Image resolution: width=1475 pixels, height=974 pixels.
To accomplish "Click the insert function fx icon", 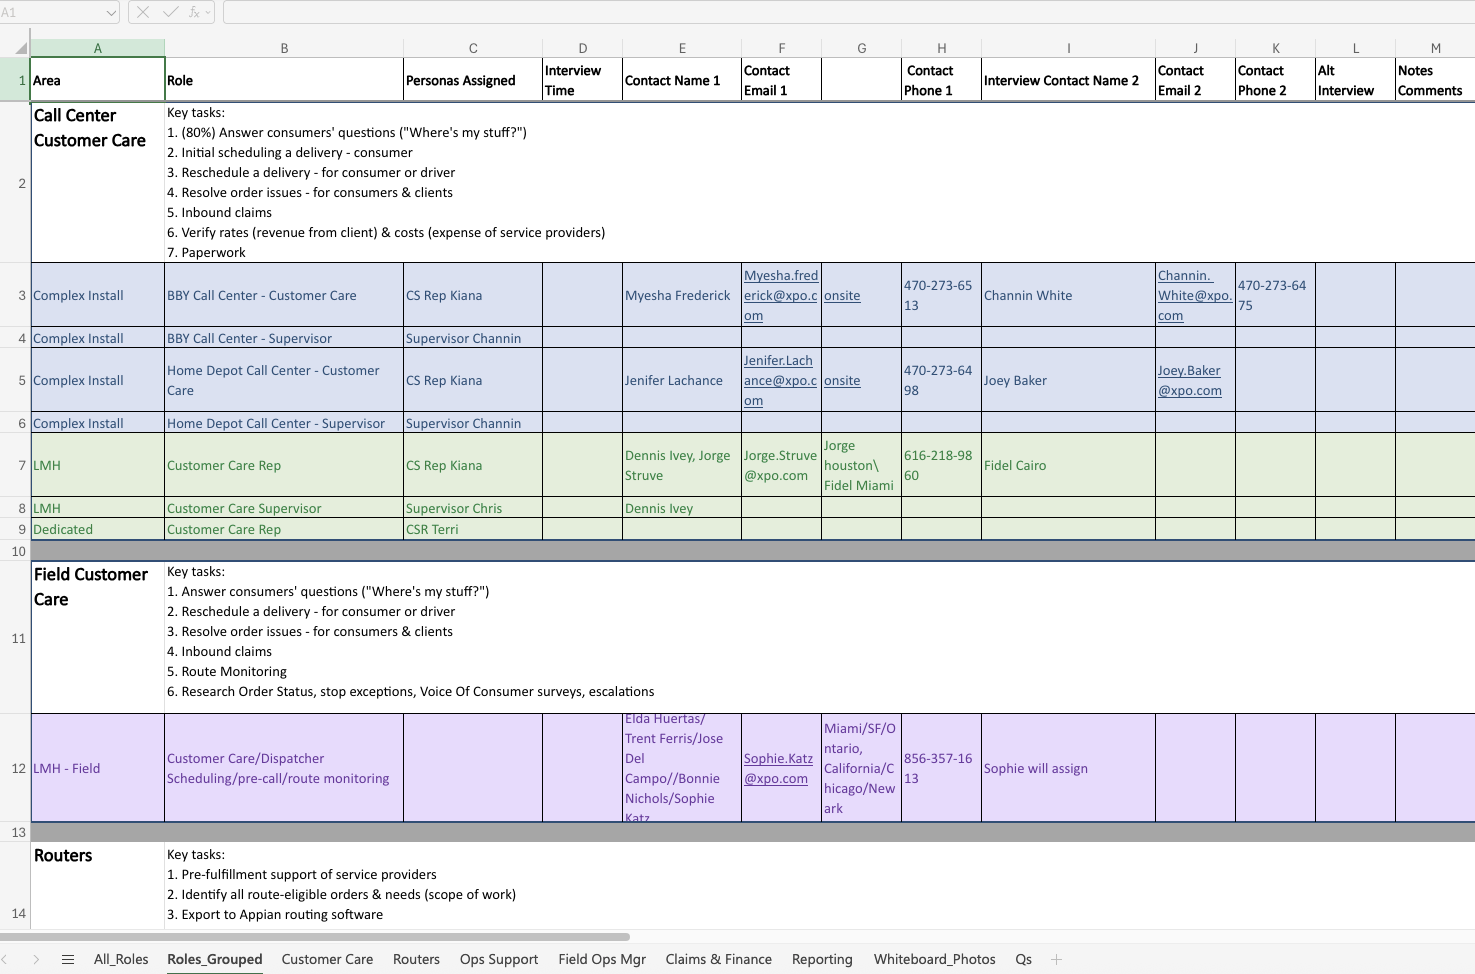I will [194, 12].
